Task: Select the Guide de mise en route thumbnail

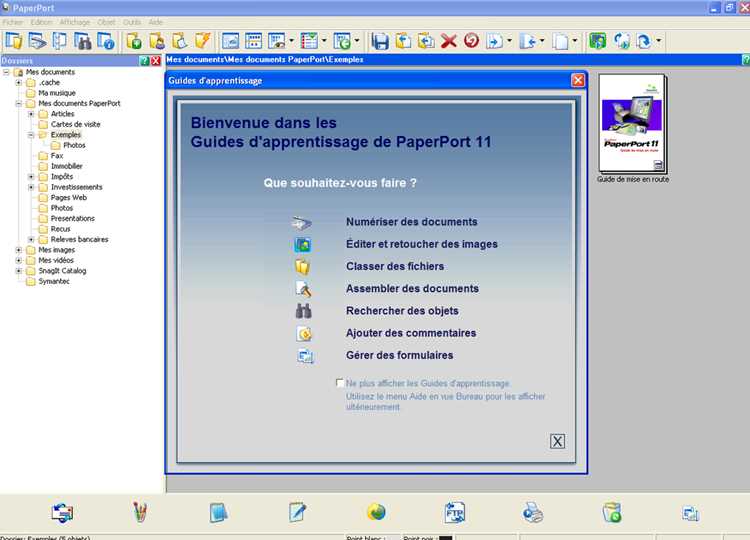Action: point(632,123)
